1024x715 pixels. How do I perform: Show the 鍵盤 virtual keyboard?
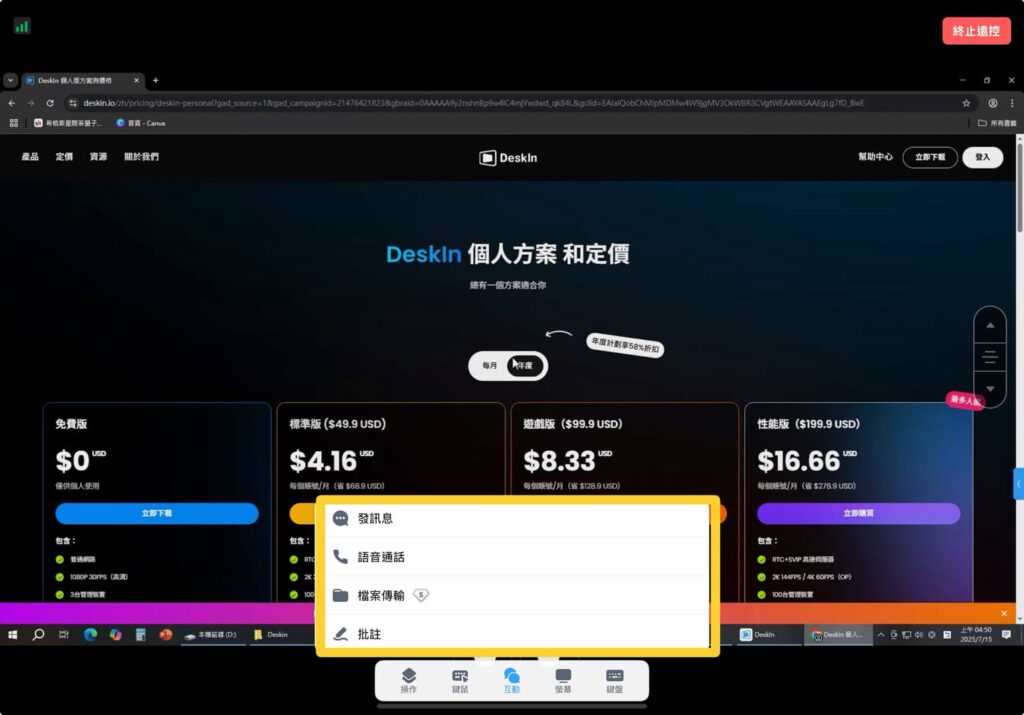615,680
